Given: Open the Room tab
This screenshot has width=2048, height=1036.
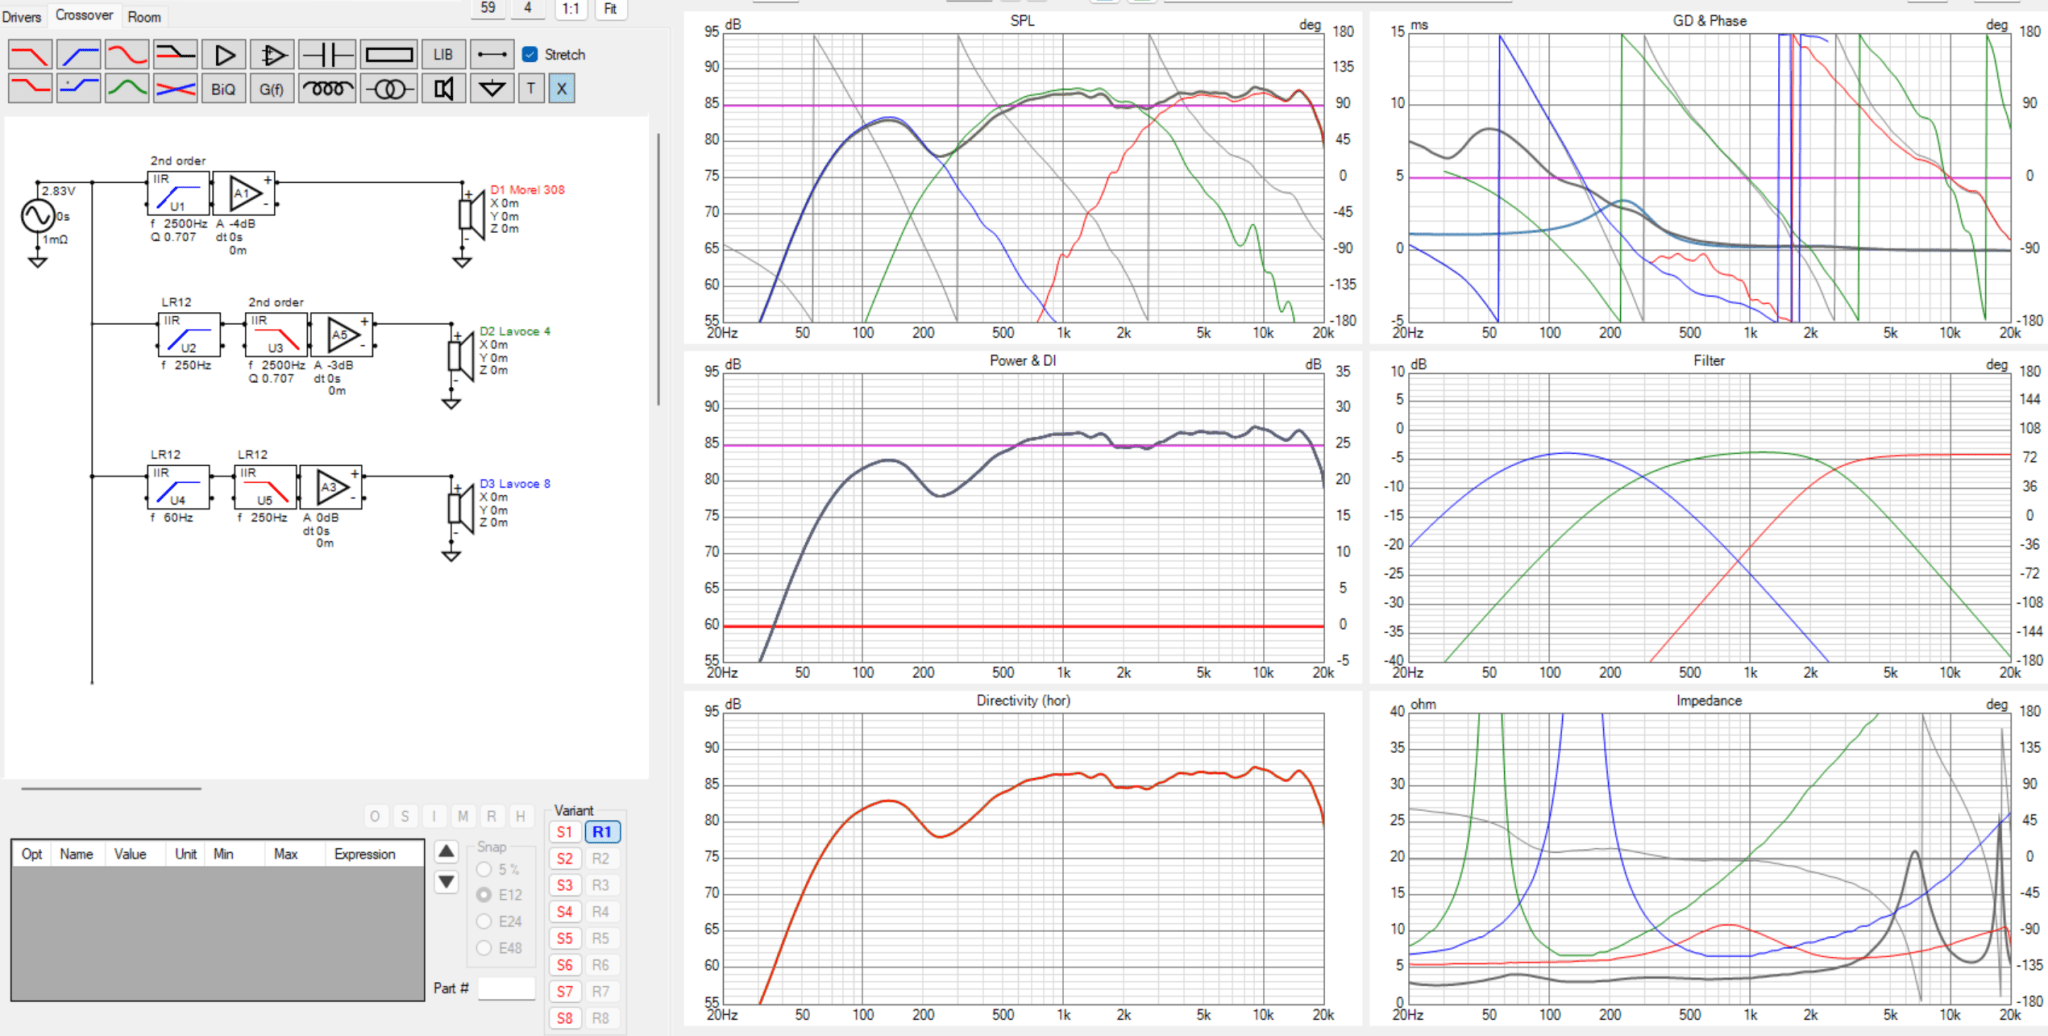Looking at the screenshot, I should pos(144,17).
